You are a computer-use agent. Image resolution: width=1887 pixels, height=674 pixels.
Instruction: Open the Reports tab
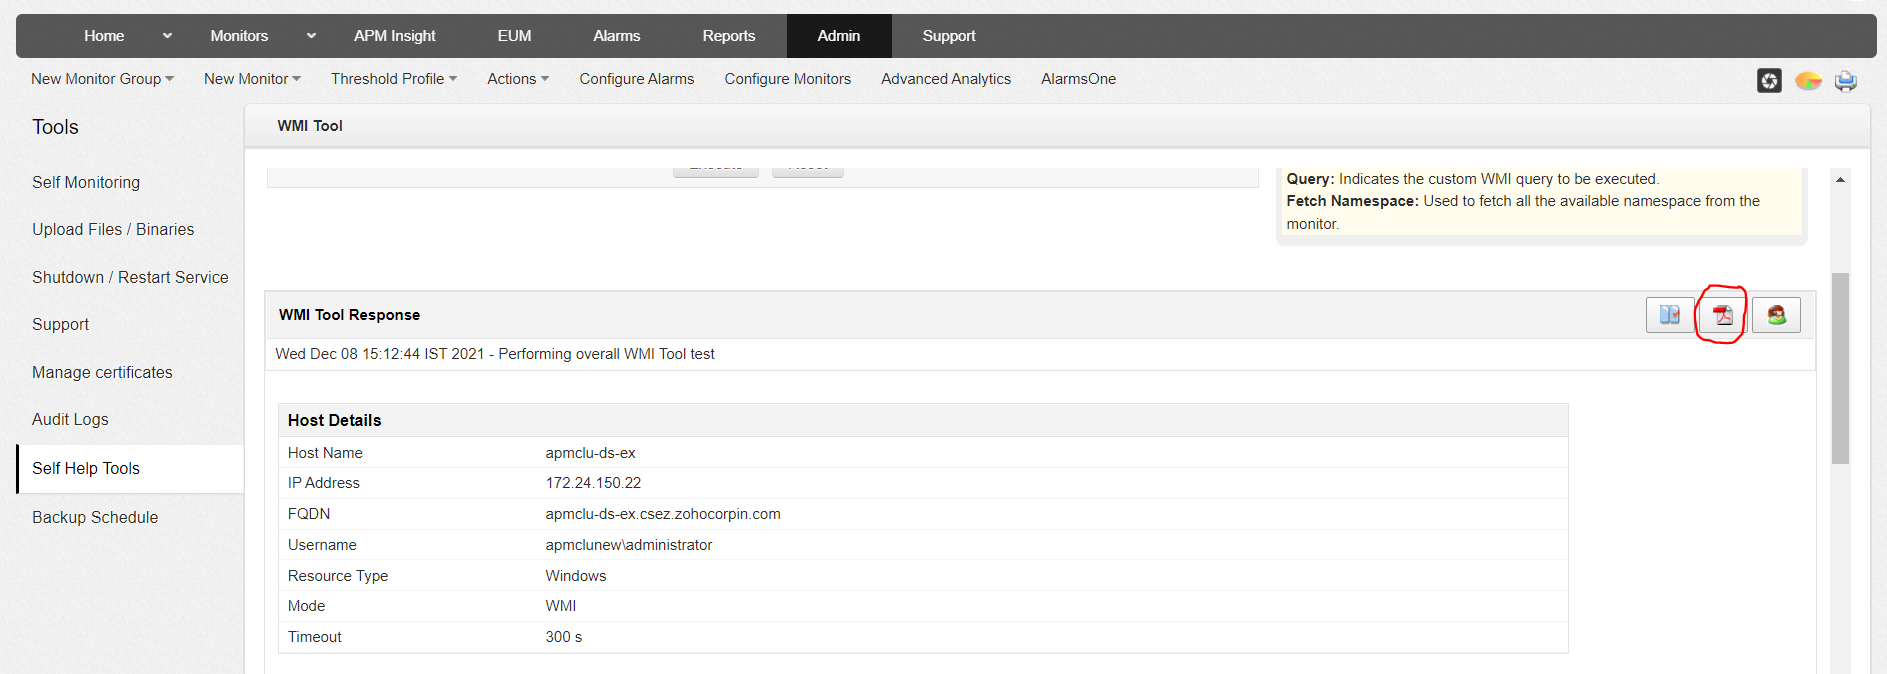tap(728, 36)
